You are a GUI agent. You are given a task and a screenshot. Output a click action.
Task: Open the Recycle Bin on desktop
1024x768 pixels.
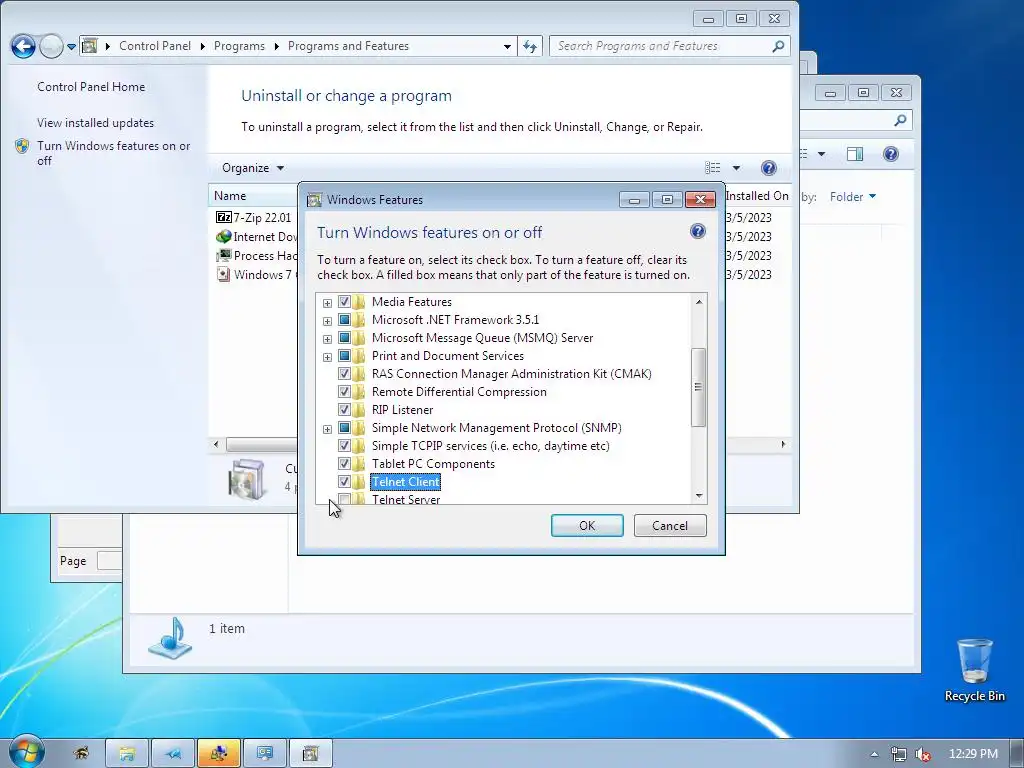coord(974,670)
